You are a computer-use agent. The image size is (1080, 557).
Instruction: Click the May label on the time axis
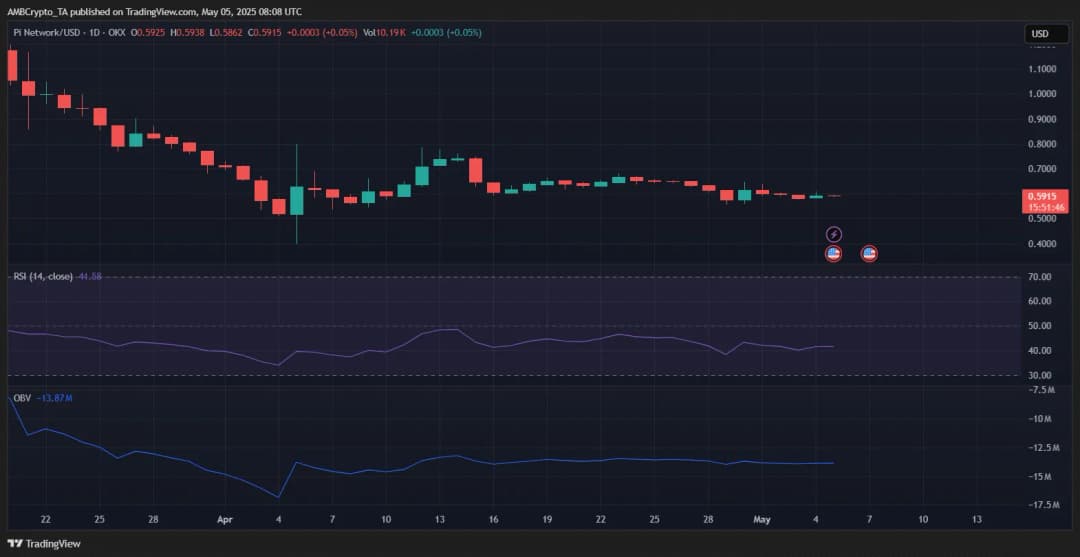pos(762,520)
